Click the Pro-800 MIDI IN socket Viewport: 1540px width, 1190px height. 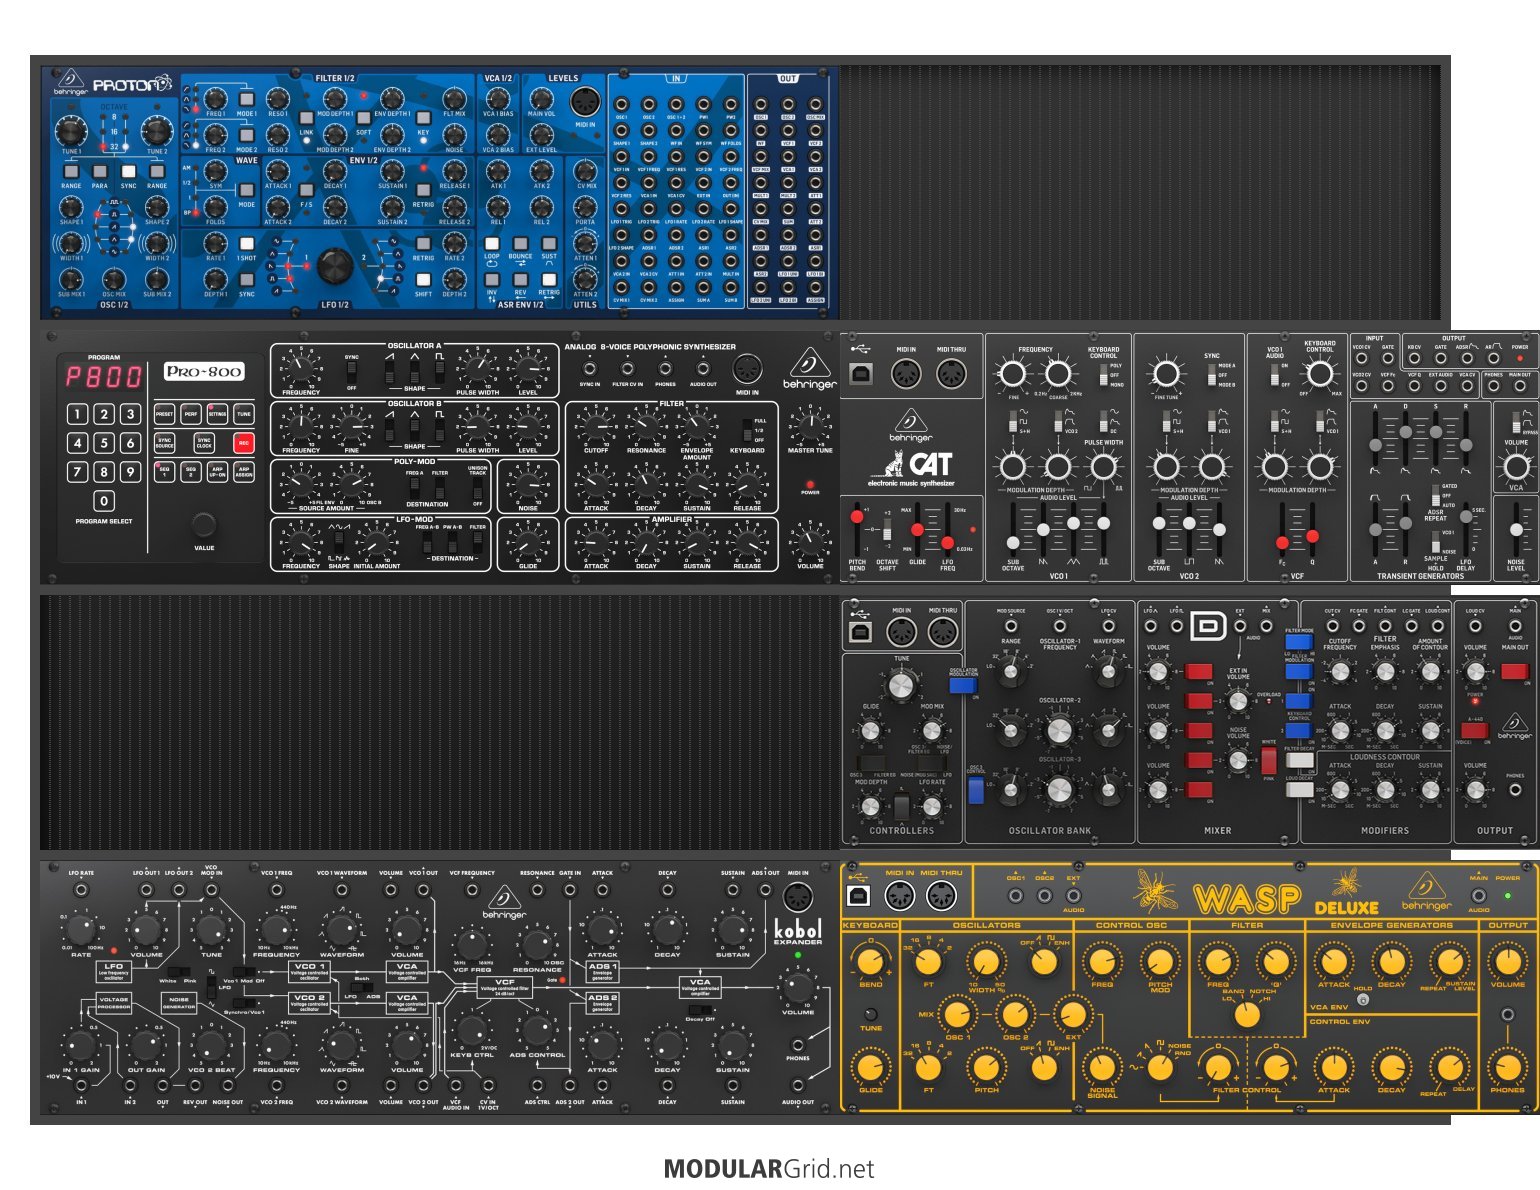748,369
